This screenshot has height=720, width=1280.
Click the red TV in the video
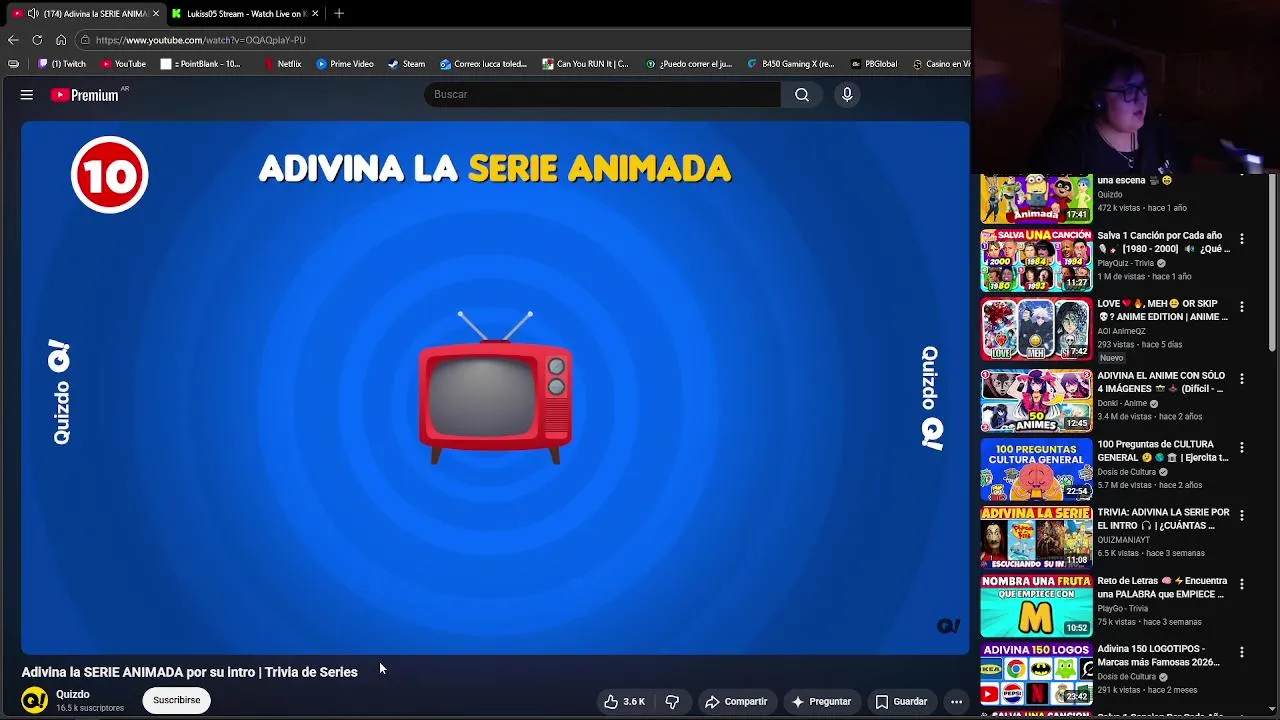coord(495,388)
